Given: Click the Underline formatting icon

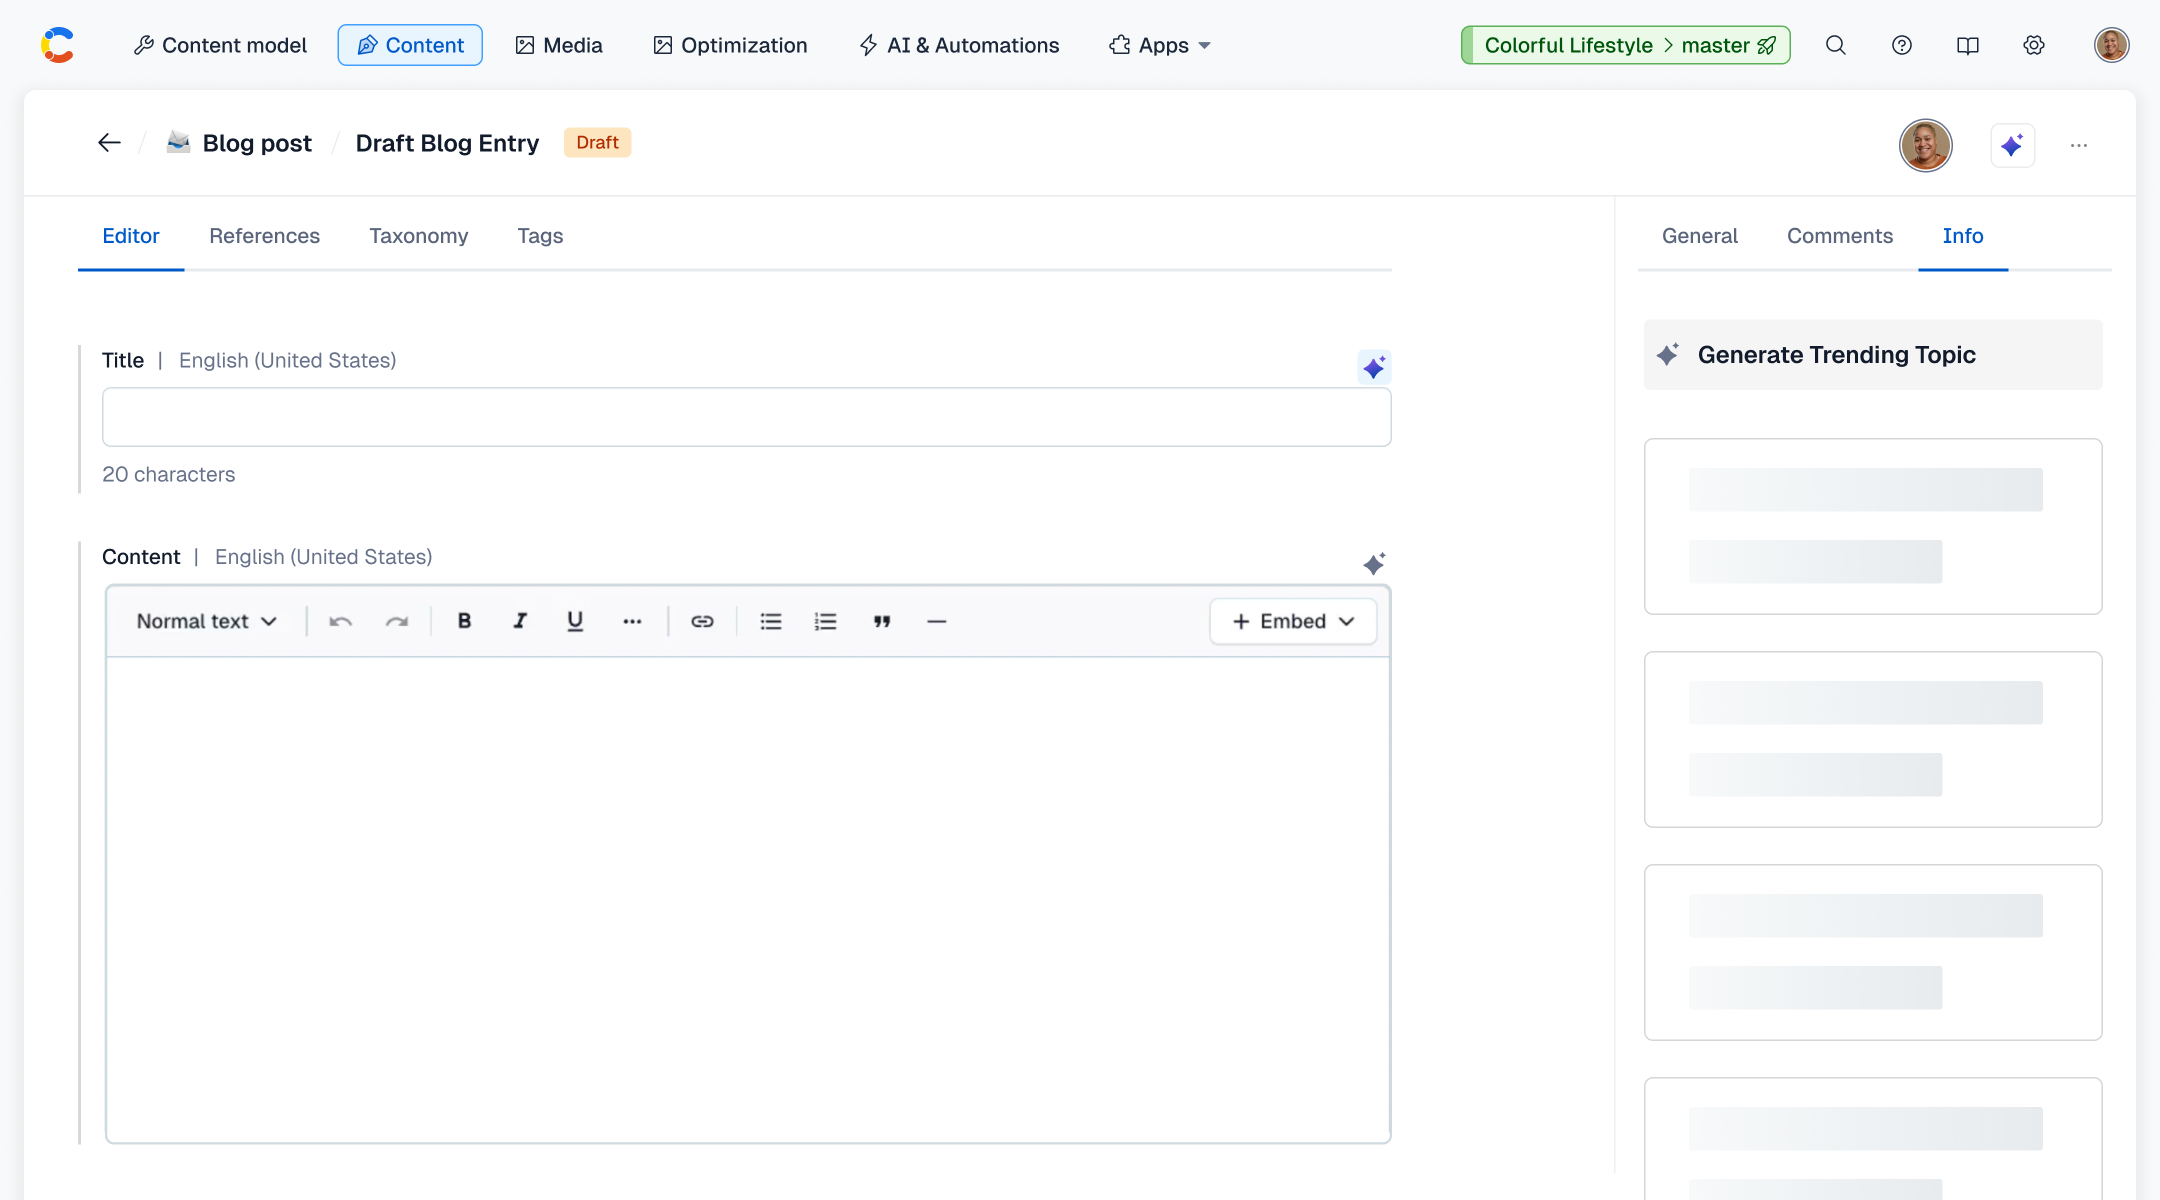Looking at the screenshot, I should tap(575, 621).
